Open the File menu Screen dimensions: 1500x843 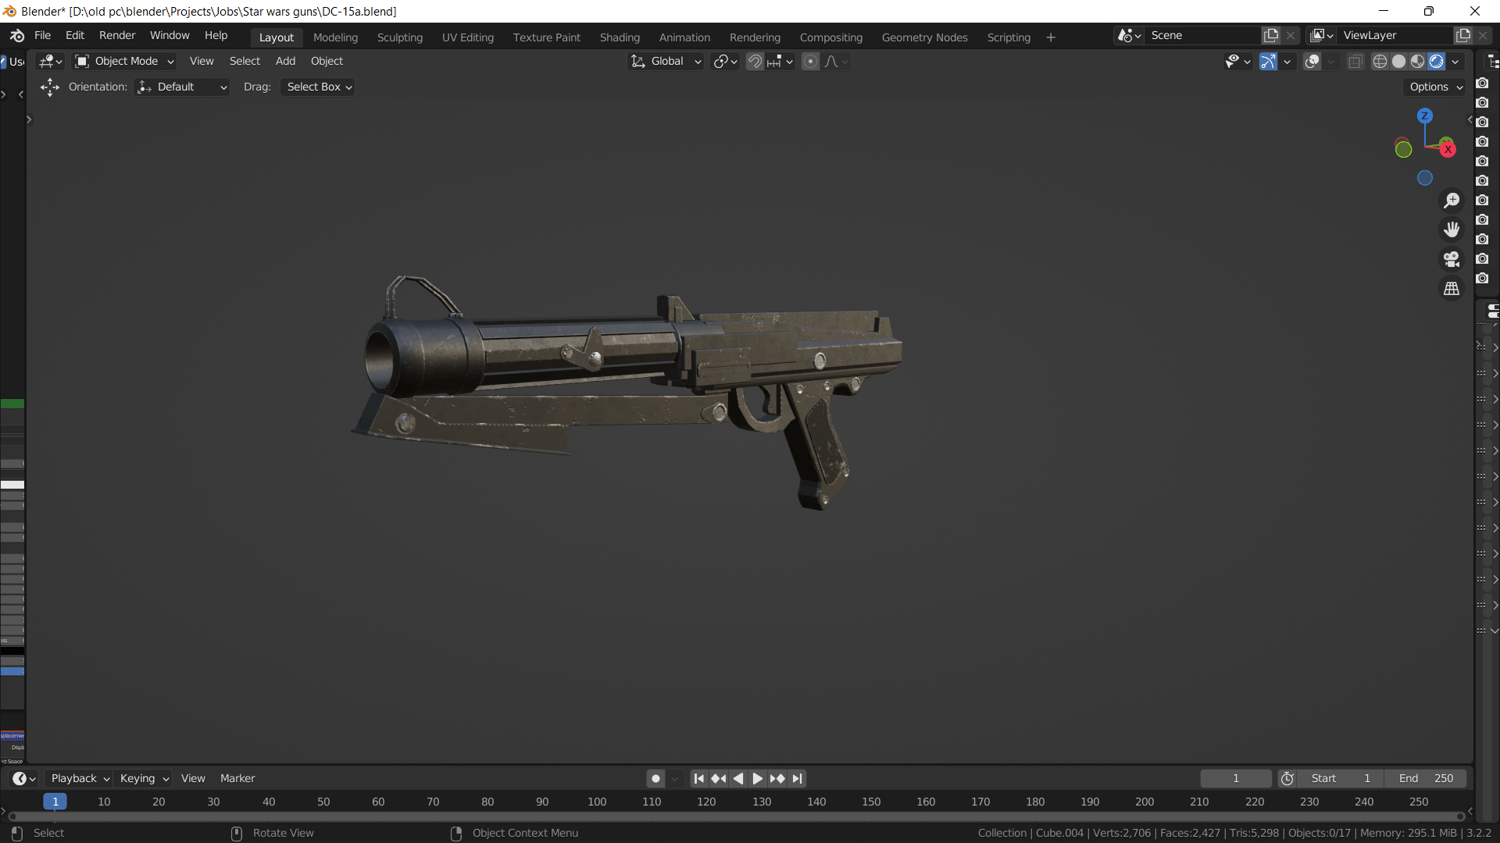tap(42, 36)
